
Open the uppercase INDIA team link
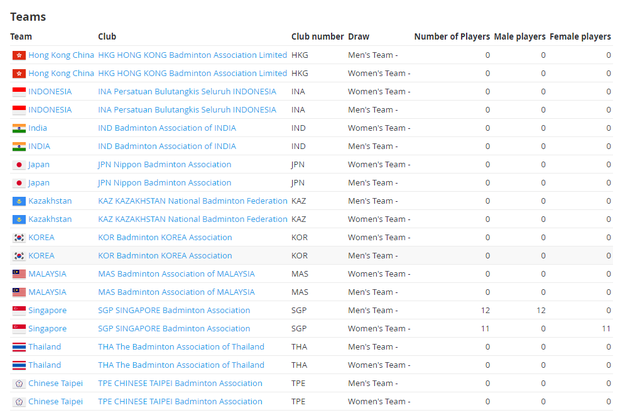coord(39,147)
